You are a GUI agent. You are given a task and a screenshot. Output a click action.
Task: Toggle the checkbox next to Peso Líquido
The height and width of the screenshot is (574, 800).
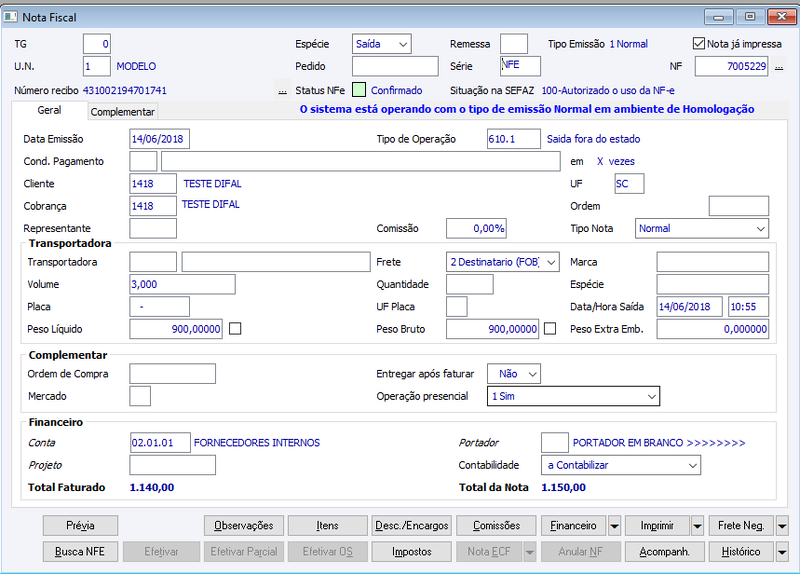tap(235, 329)
